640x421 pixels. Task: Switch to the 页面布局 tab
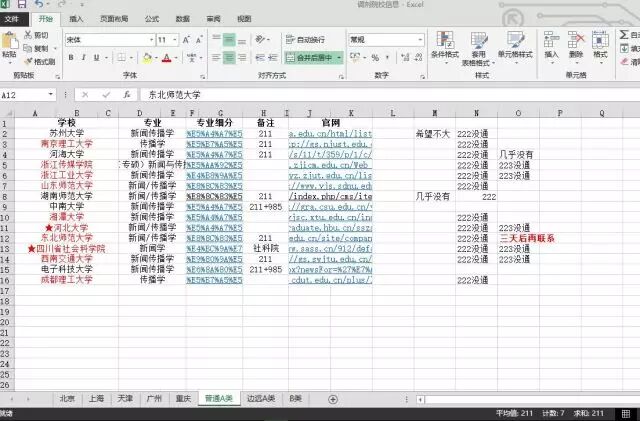point(114,19)
